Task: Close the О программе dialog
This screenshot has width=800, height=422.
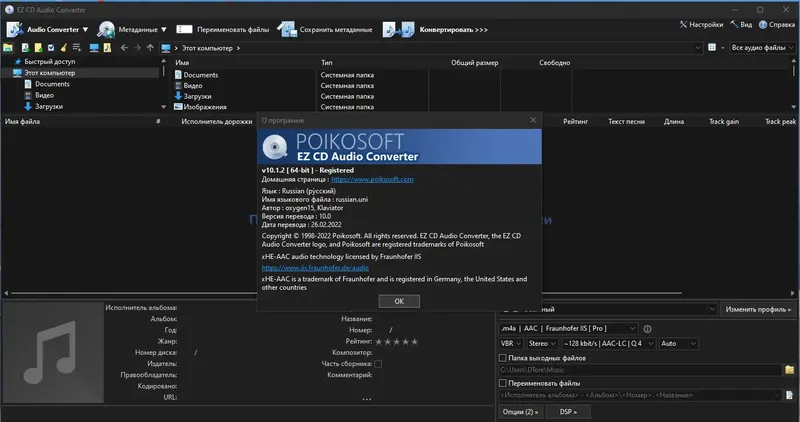Action: [x=533, y=120]
